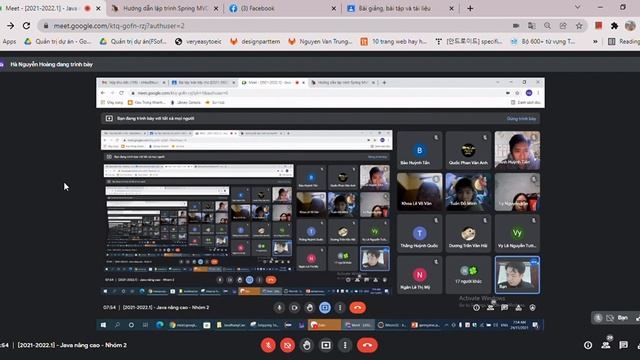Close the Facebook tab
The image size is (640, 360).
[x=333, y=8]
